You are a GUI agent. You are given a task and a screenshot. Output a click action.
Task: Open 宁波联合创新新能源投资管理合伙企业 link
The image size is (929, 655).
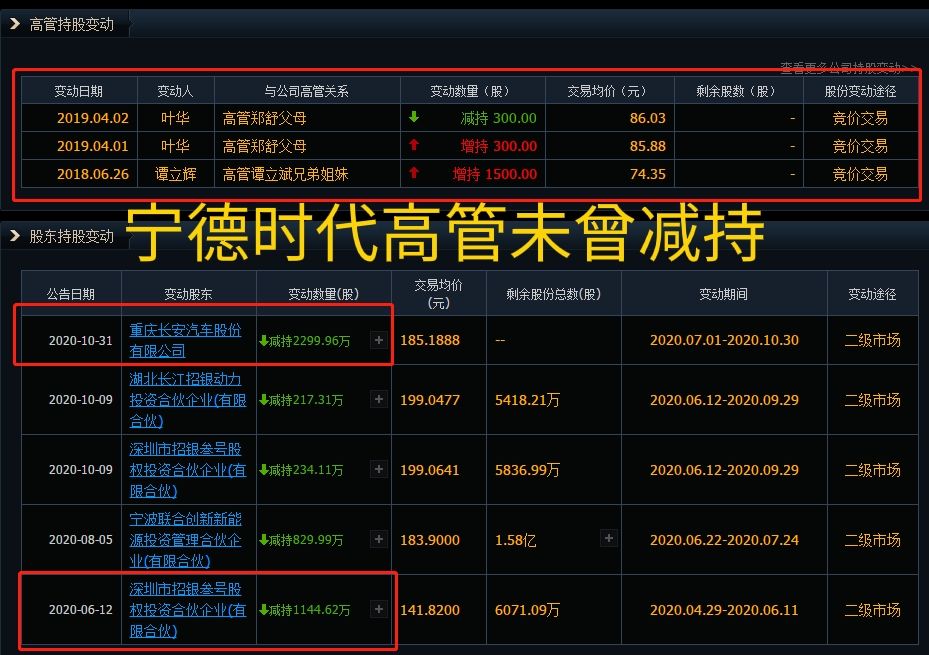click(185, 540)
